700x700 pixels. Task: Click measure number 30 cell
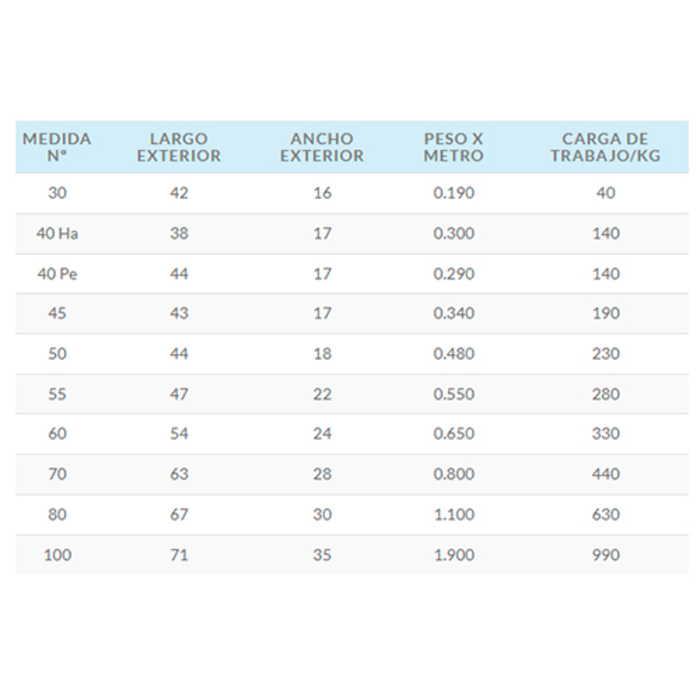coord(57,193)
